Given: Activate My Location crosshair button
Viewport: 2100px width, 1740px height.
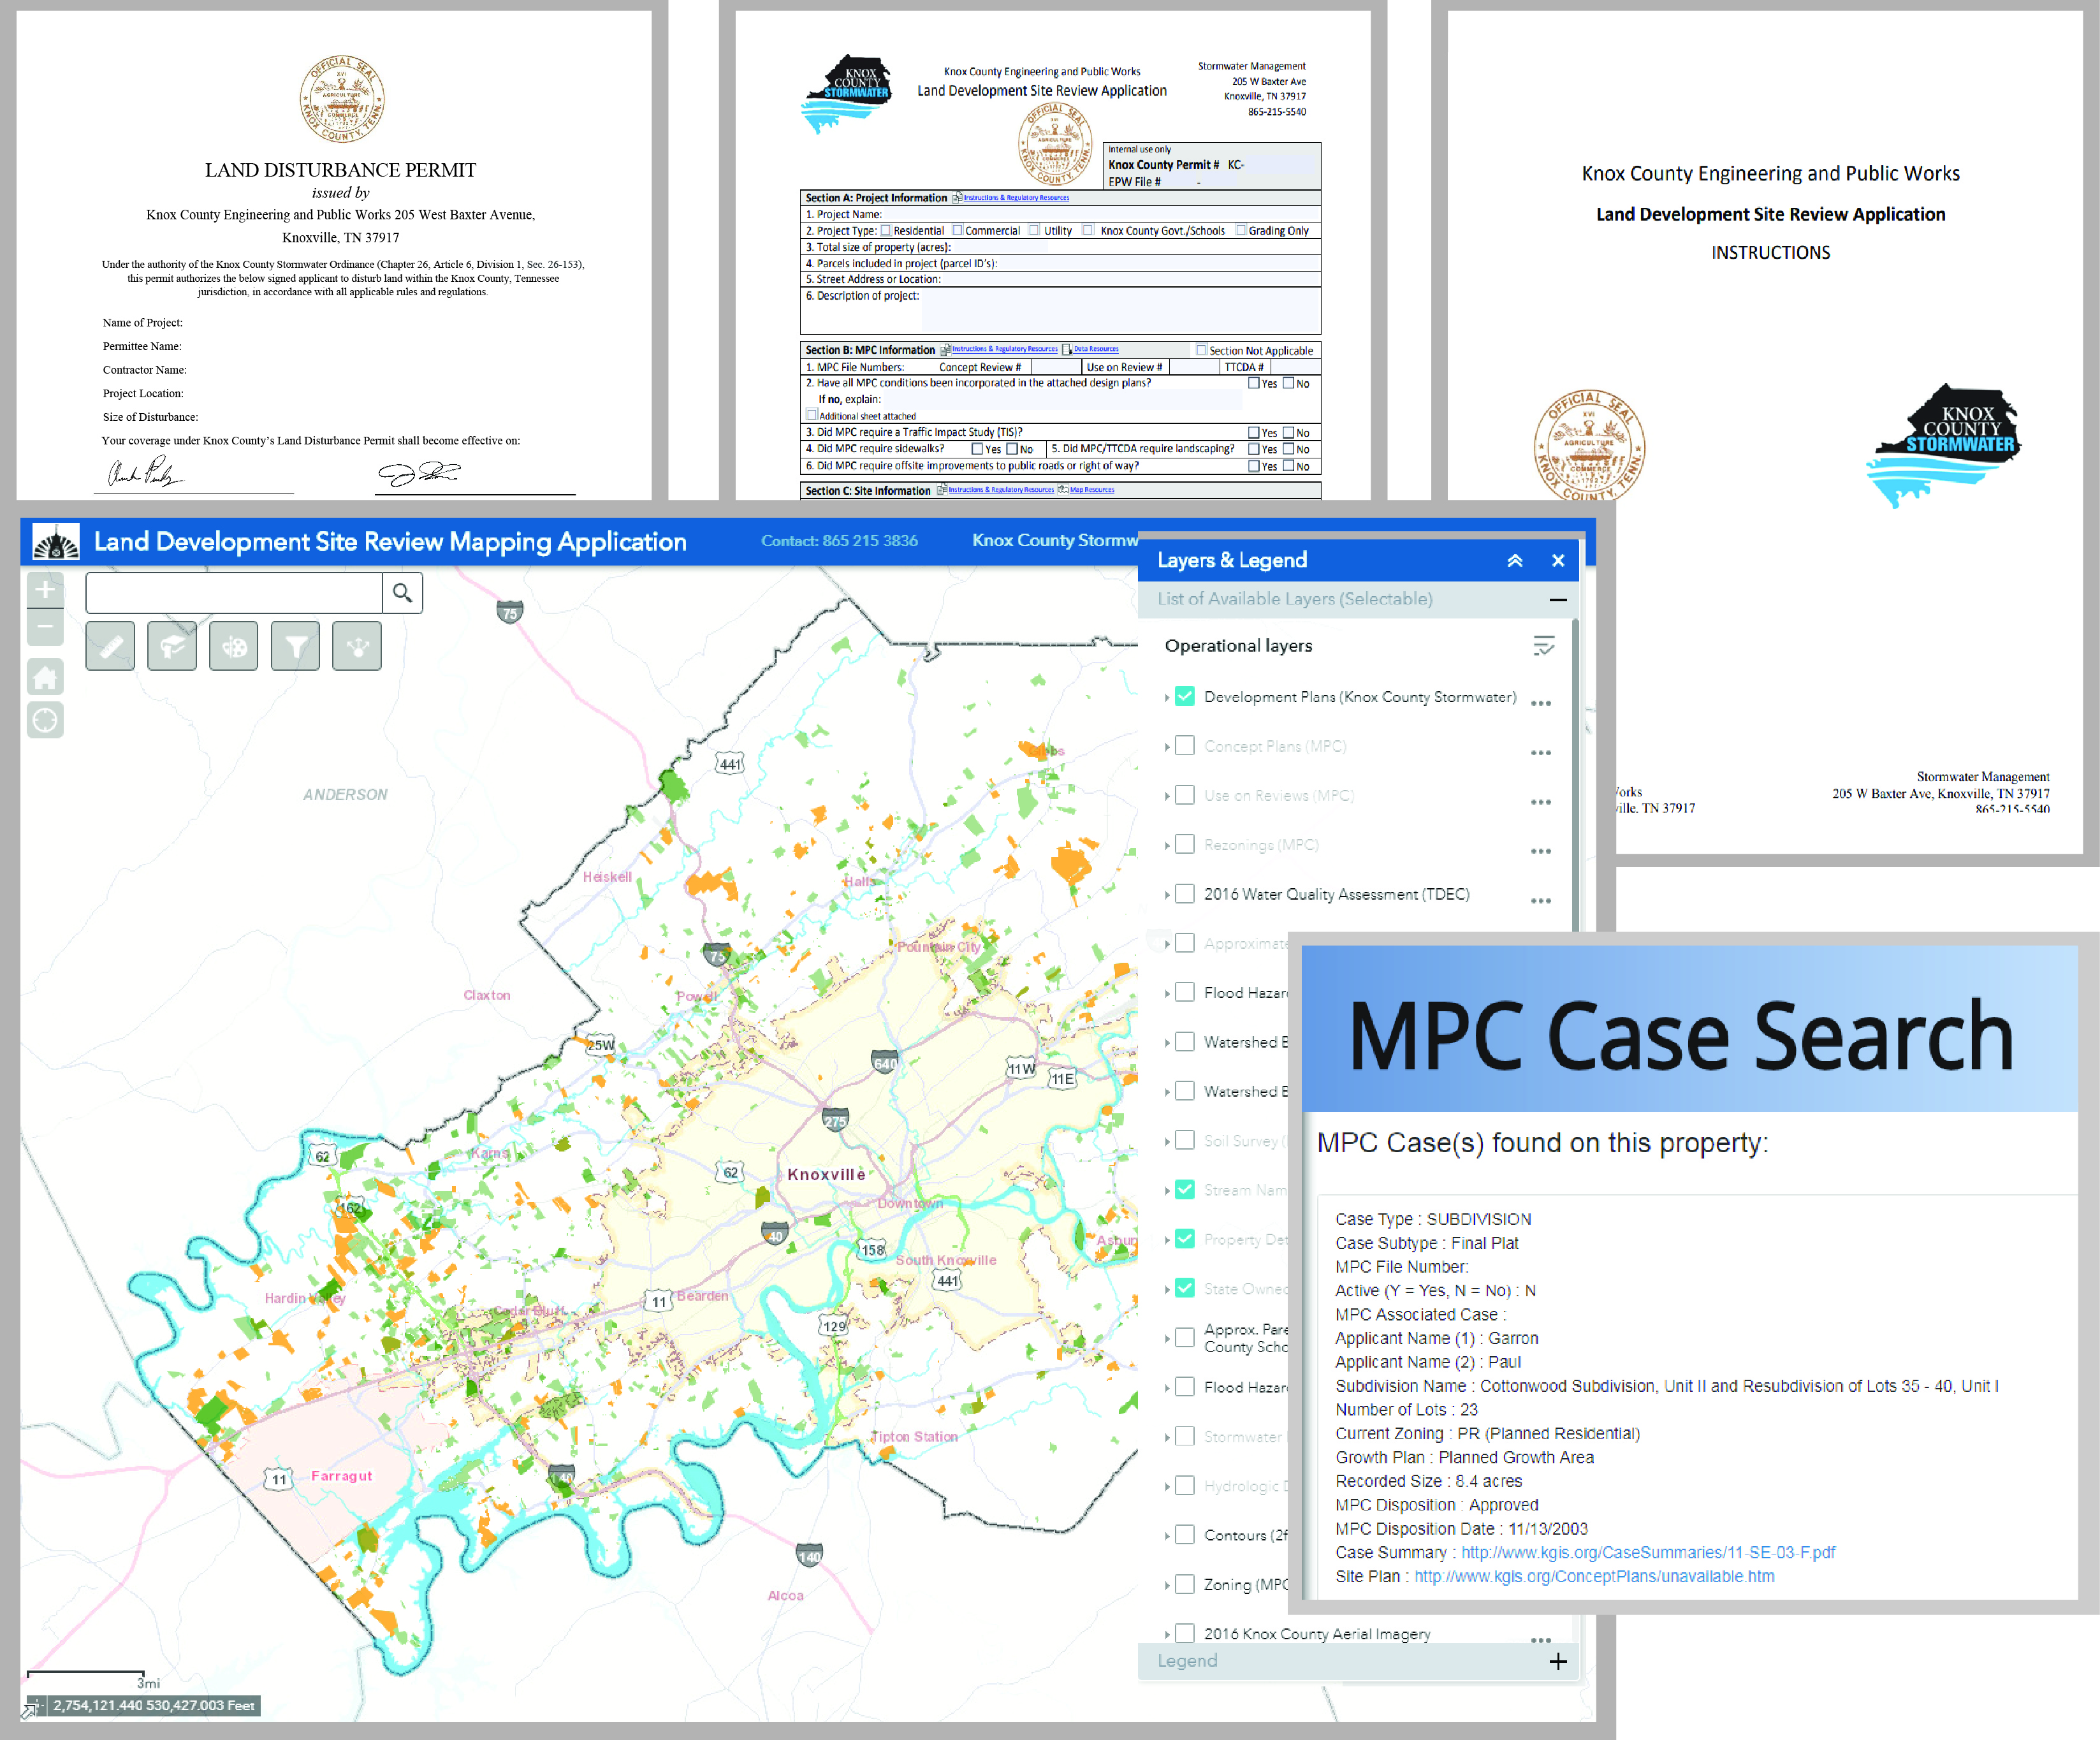Looking at the screenshot, I should pyautogui.click(x=45, y=720).
